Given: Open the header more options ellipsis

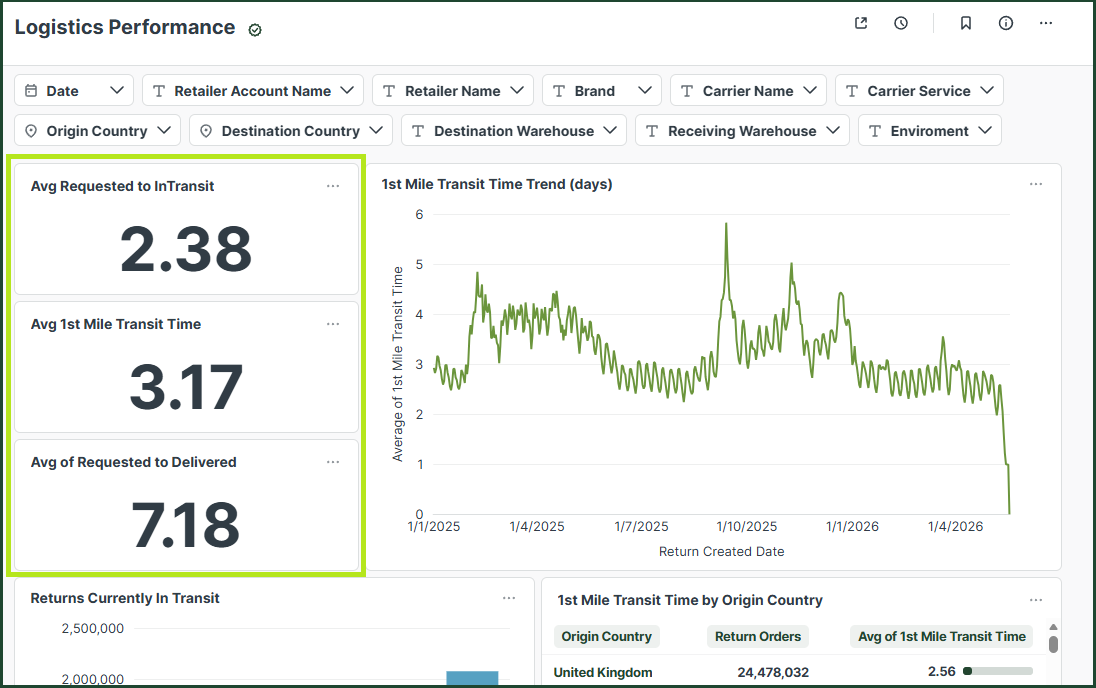Looking at the screenshot, I should point(1046,23).
